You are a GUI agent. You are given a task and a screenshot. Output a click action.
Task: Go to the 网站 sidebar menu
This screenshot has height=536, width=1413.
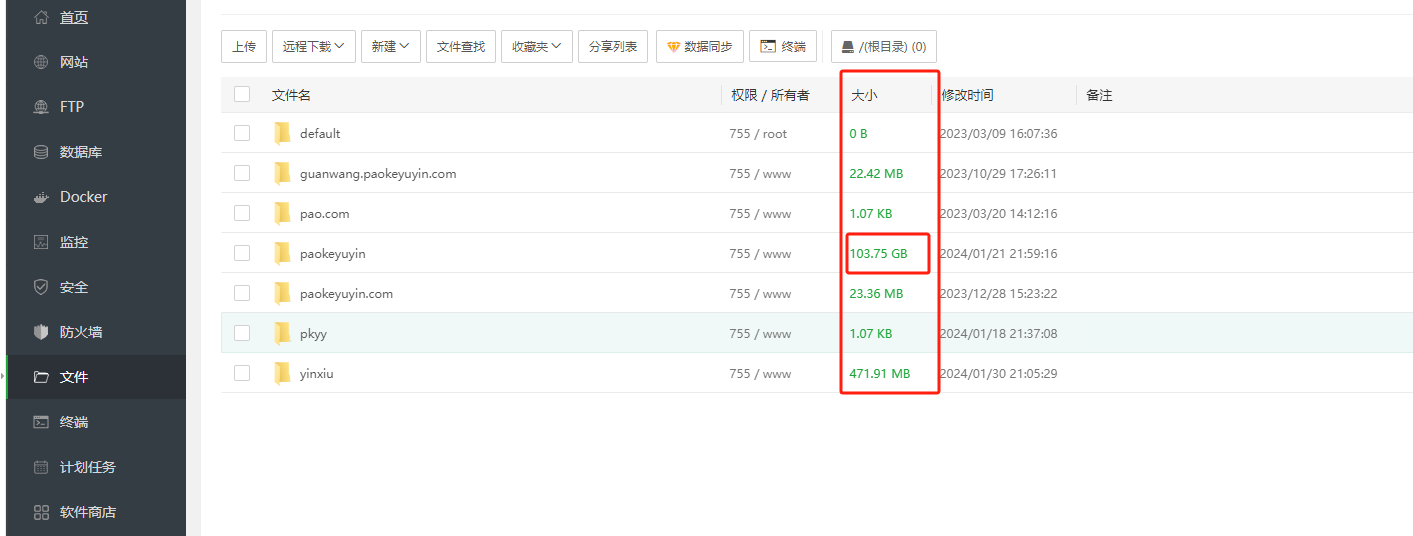(x=73, y=62)
